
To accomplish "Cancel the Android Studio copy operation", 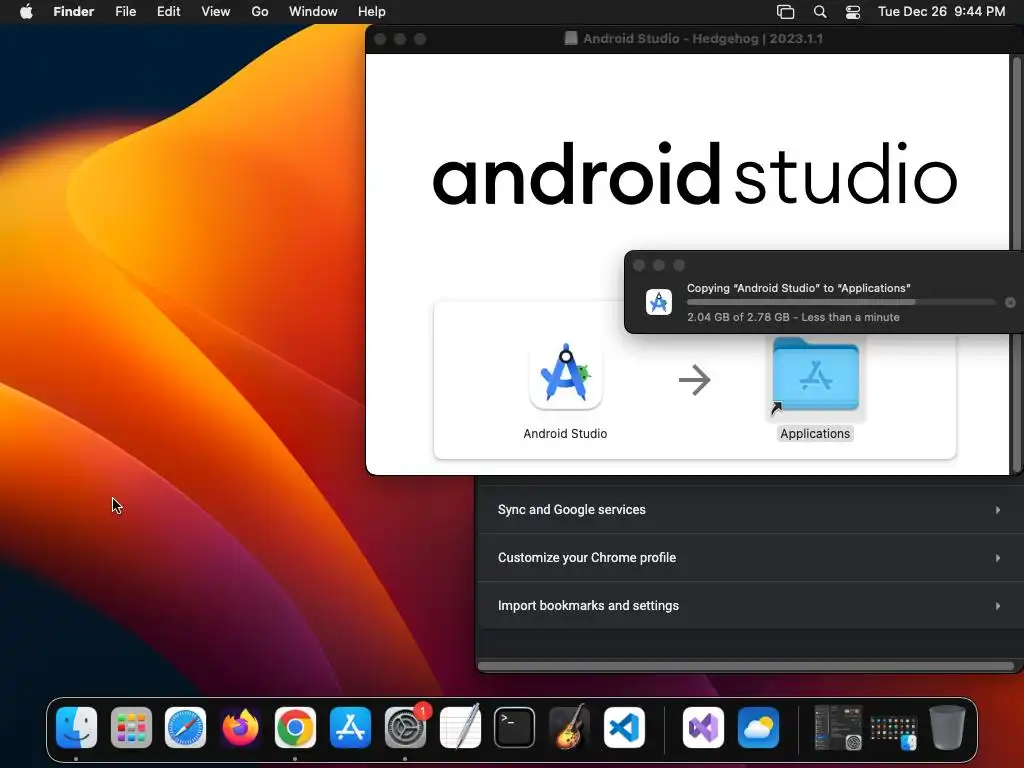I will click(1010, 302).
